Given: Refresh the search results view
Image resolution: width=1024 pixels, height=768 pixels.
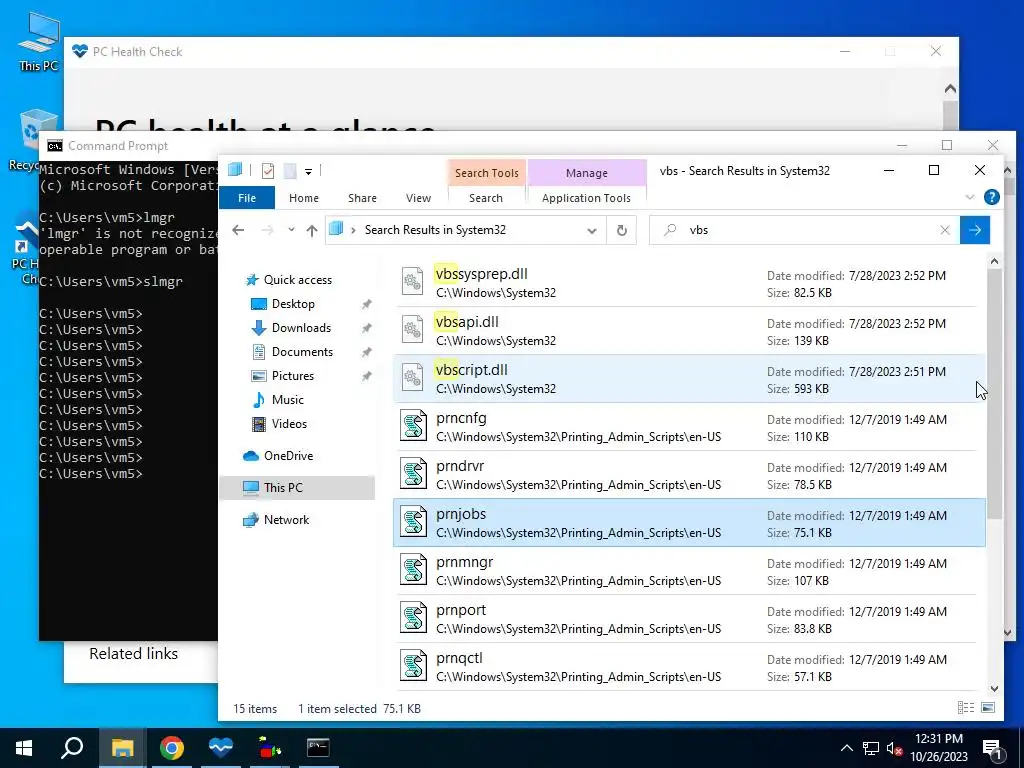Looking at the screenshot, I should (622, 230).
